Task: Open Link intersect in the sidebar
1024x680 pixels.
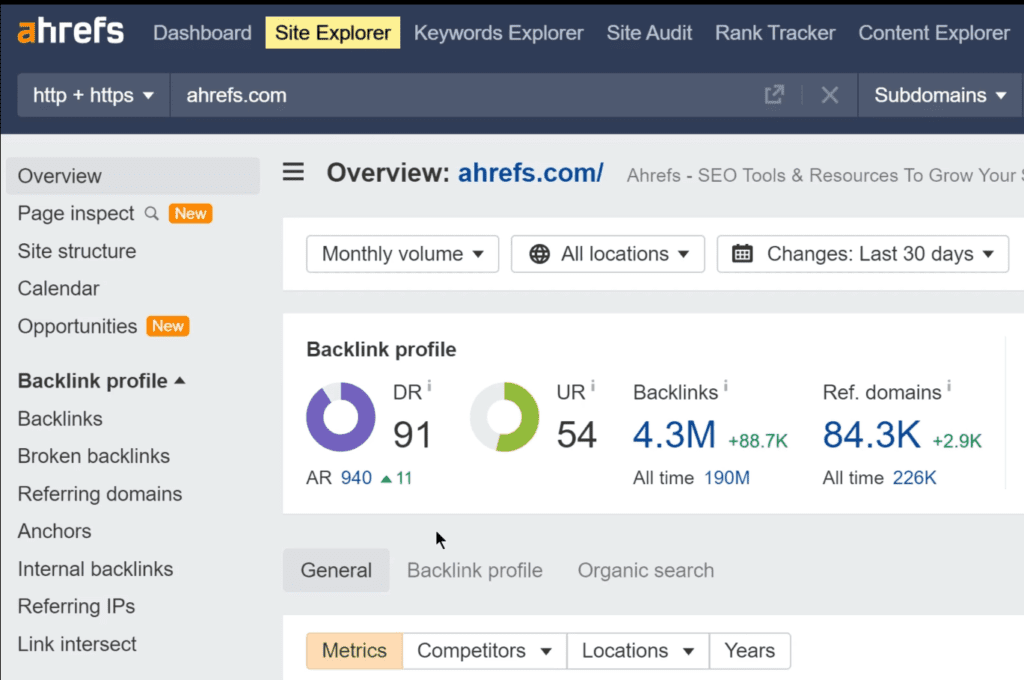Action: click(77, 644)
